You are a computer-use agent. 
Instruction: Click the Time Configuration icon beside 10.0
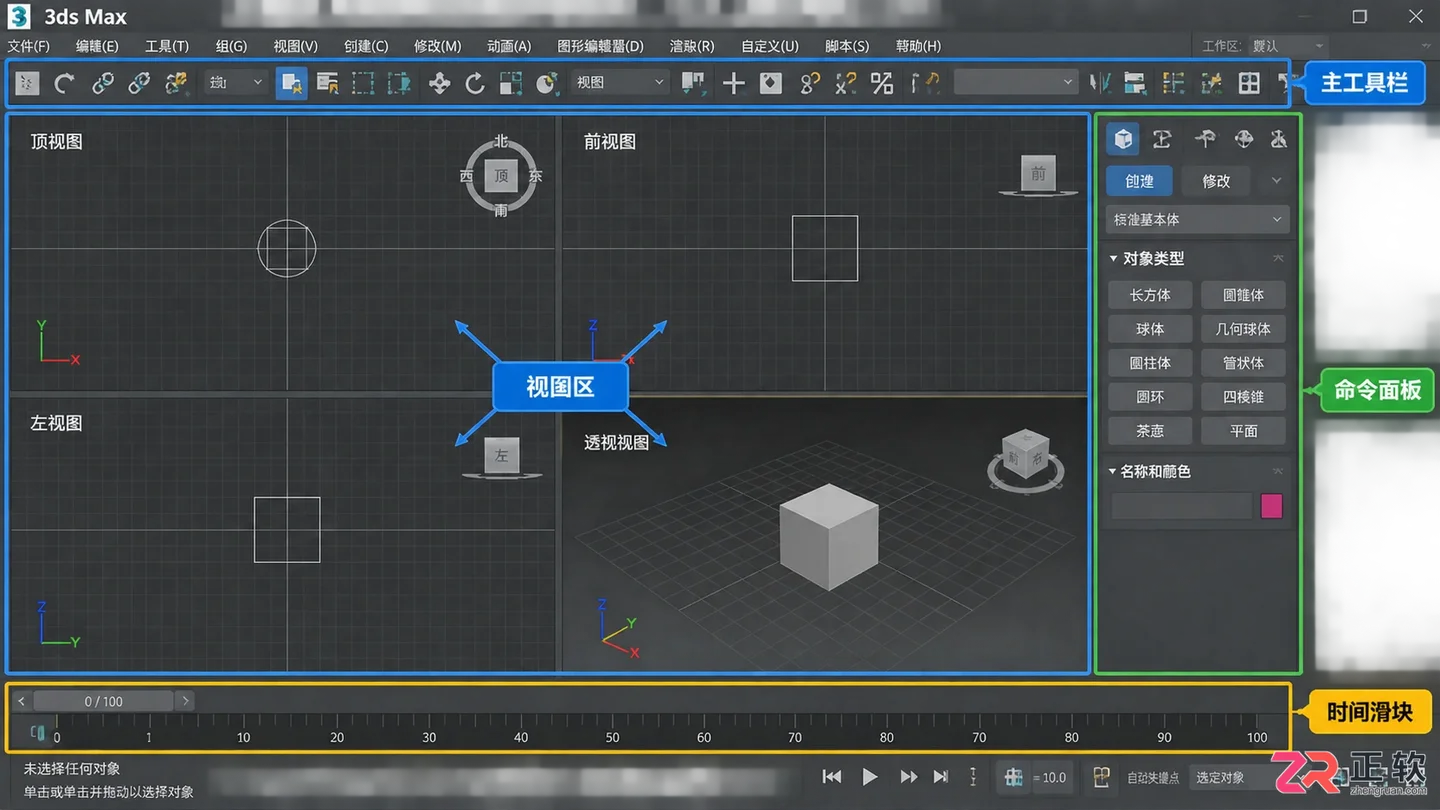pyautogui.click(x=1013, y=777)
